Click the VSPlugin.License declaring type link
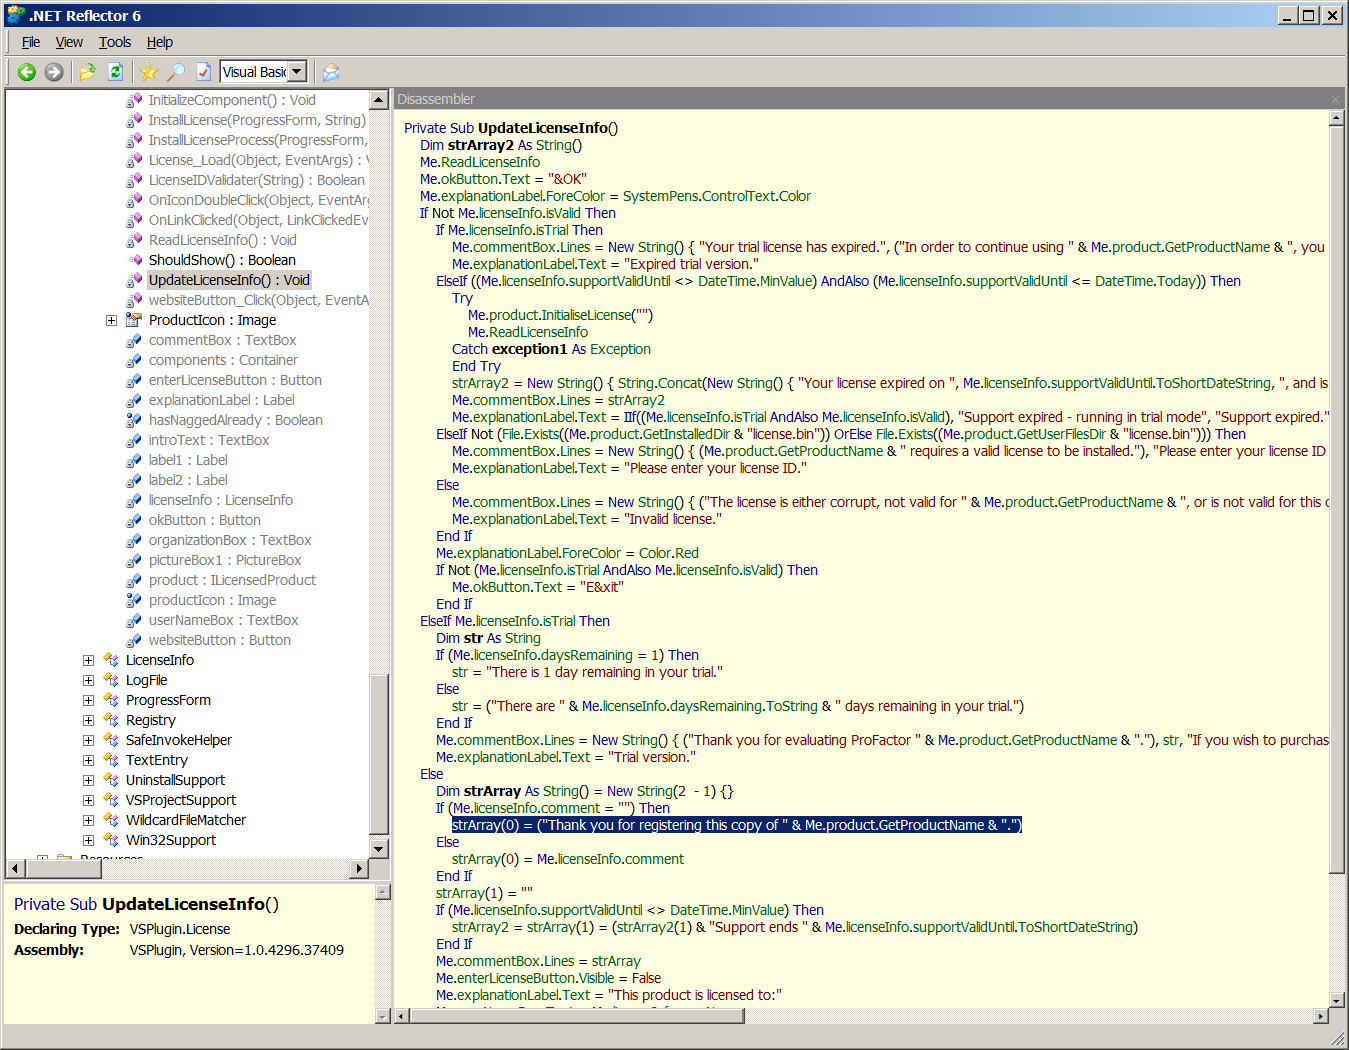Image resolution: width=1349 pixels, height=1050 pixels. [180, 929]
